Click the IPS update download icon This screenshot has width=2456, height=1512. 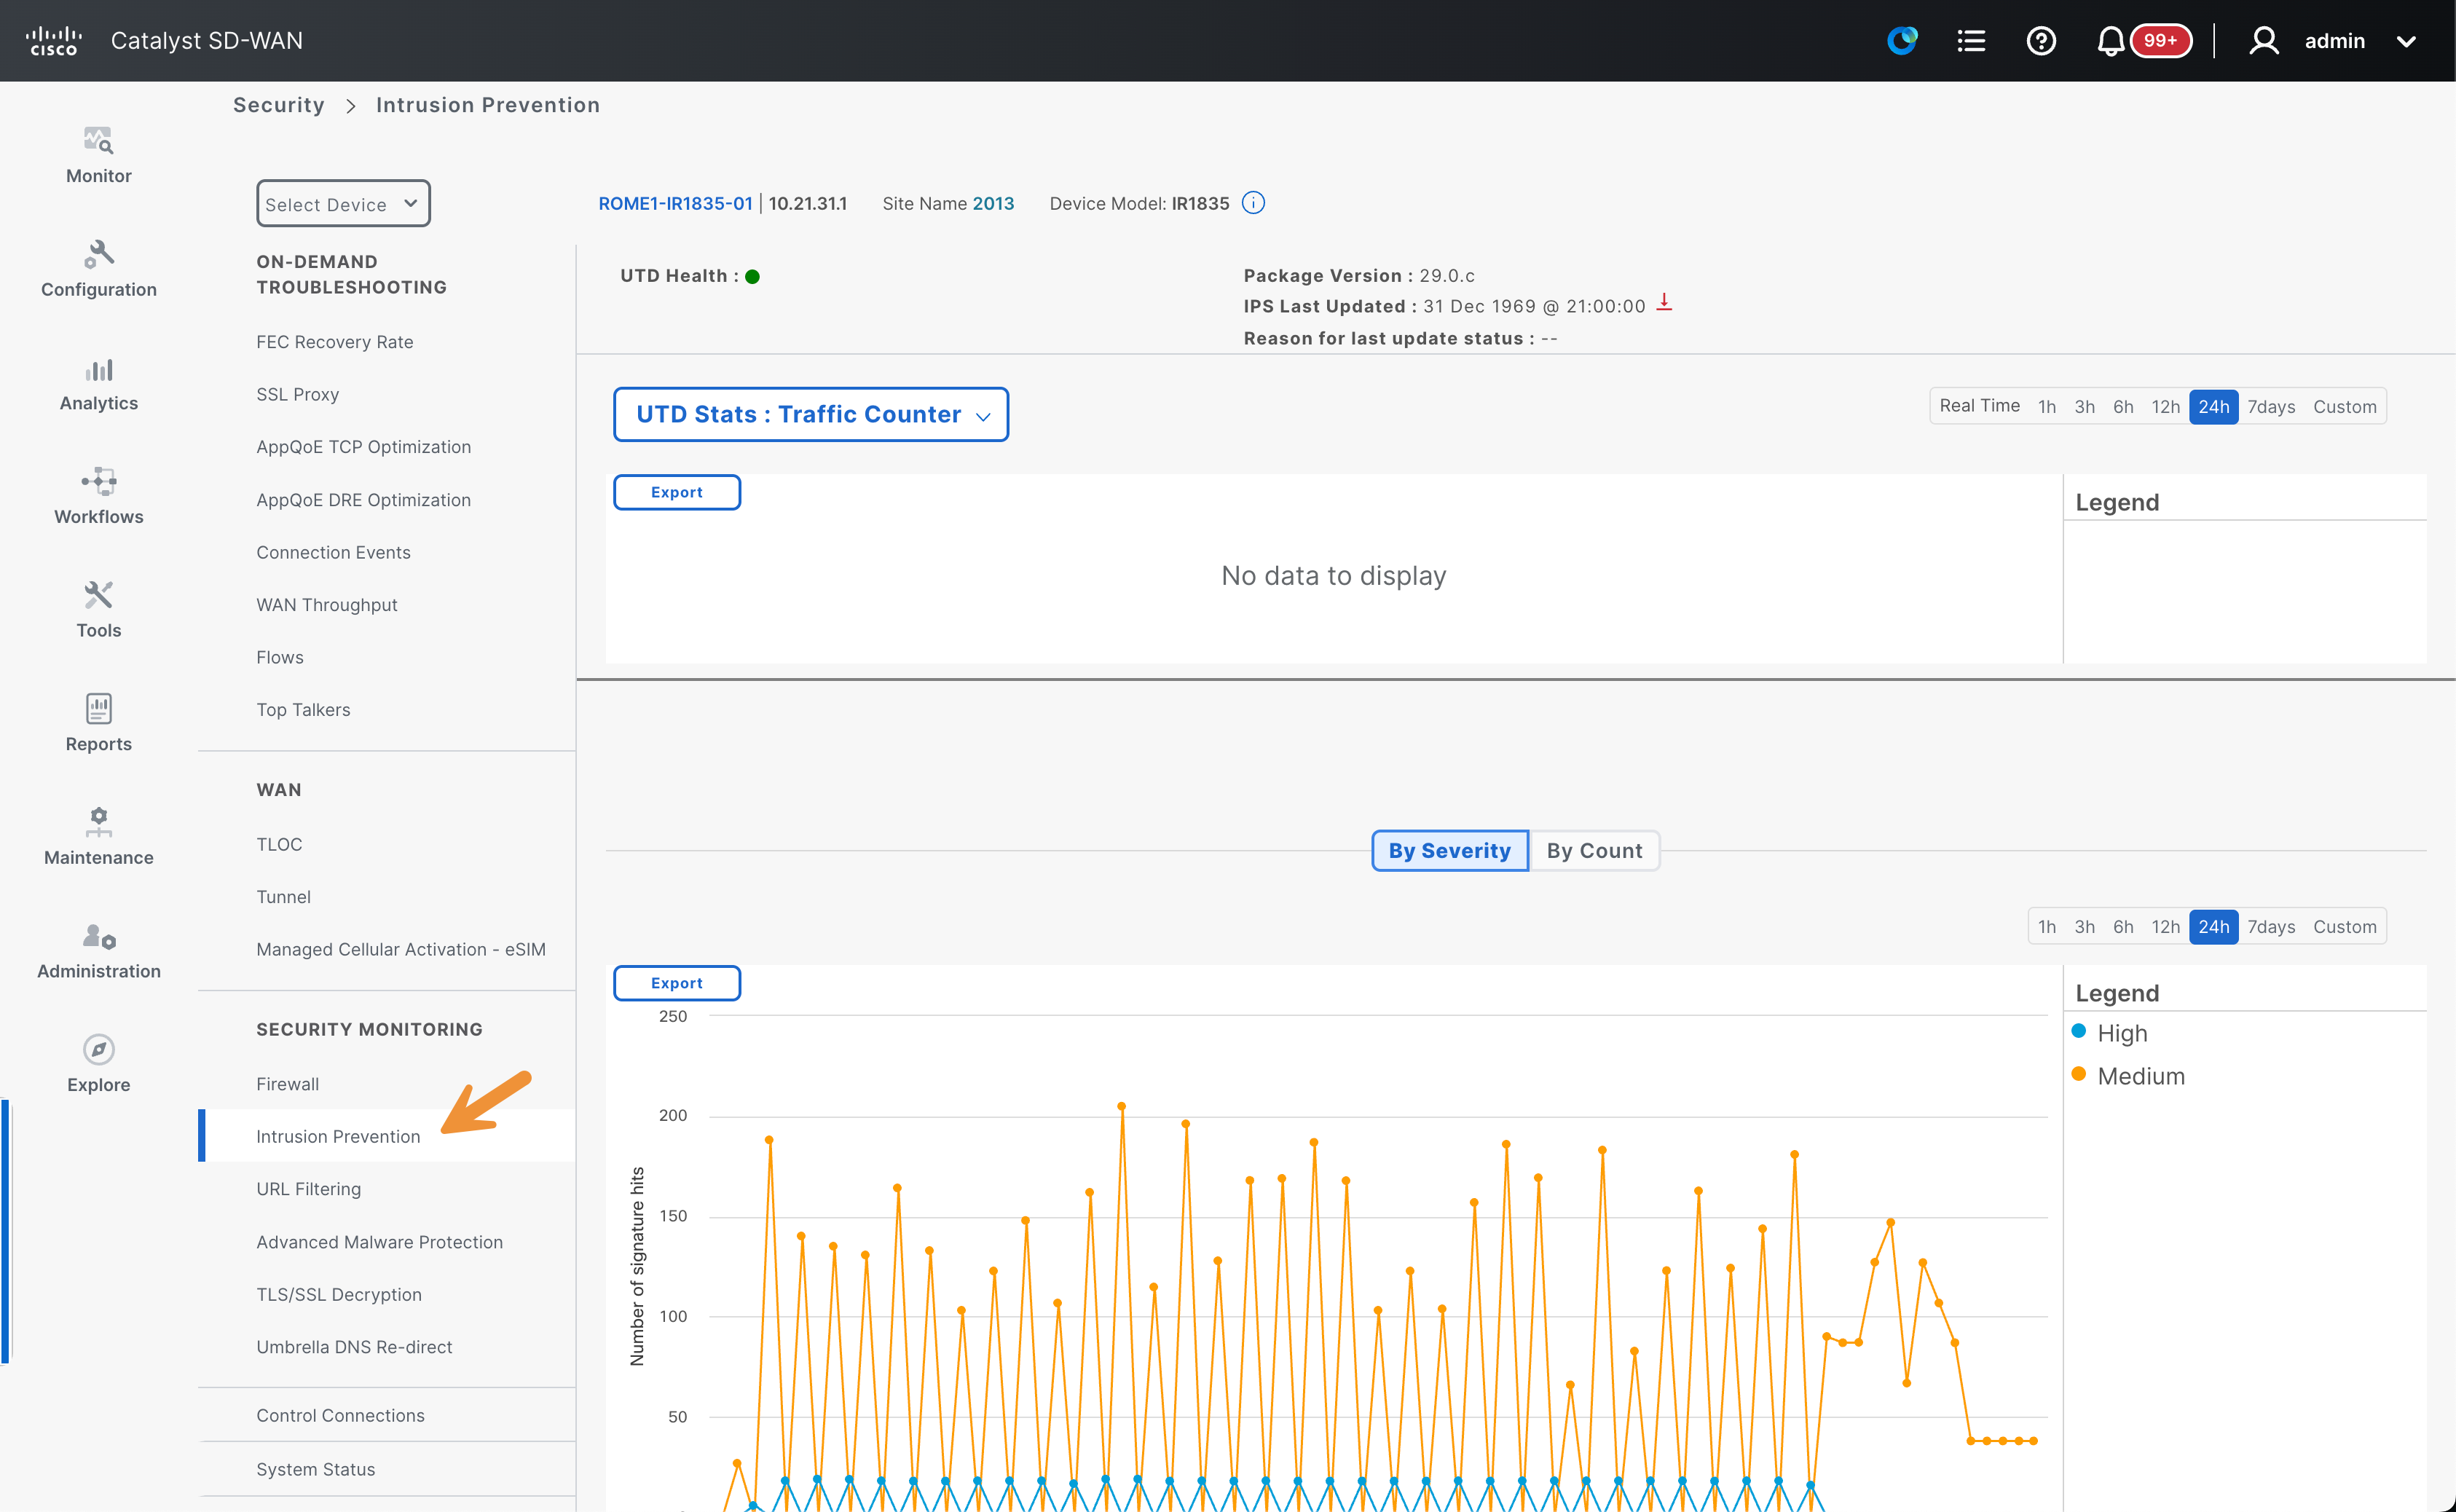pyautogui.click(x=1664, y=302)
